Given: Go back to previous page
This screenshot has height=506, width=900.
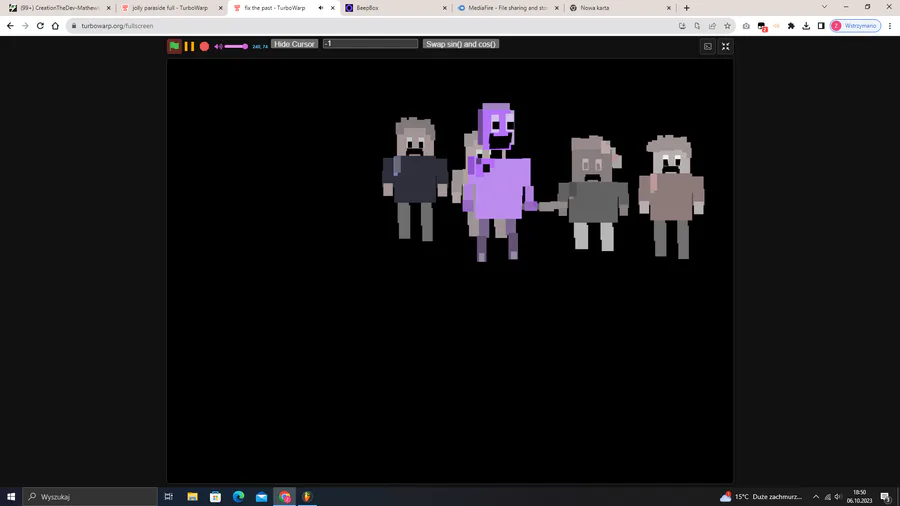Looking at the screenshot, I should pos(10,26).
